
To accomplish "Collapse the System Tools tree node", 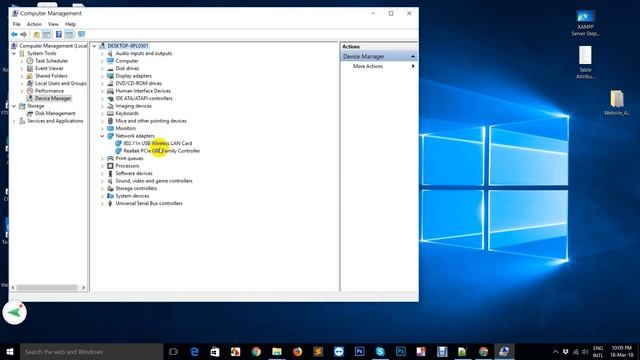I will pyautogui.click(x=14, y=53).
